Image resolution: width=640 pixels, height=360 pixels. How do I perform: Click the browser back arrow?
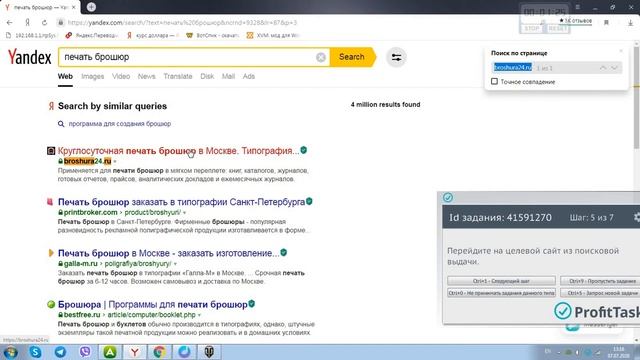coord(9,22)
